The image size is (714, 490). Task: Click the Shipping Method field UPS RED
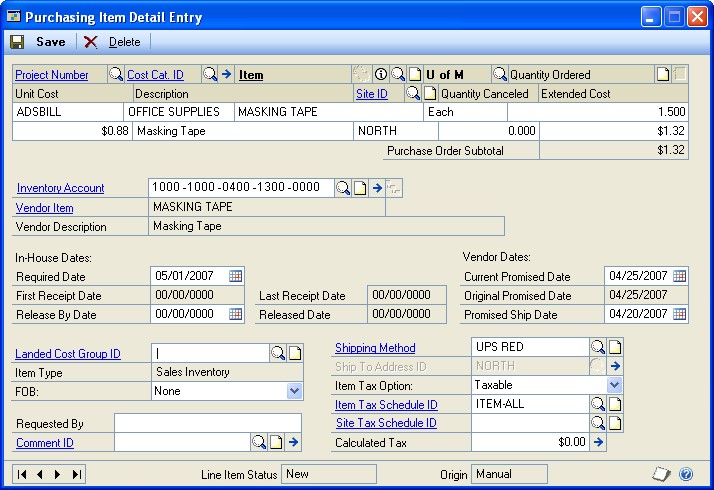(x=530, y=347)
